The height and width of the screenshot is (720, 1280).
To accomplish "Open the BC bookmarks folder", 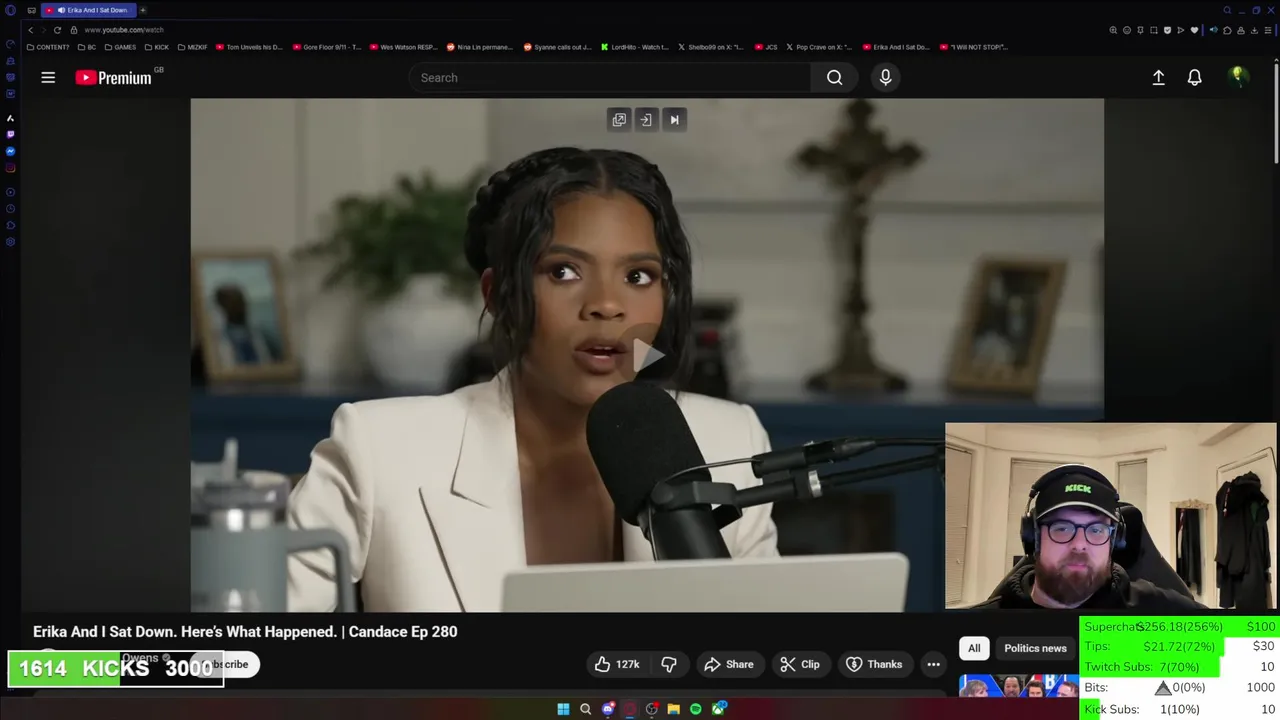I will point(87,47).
